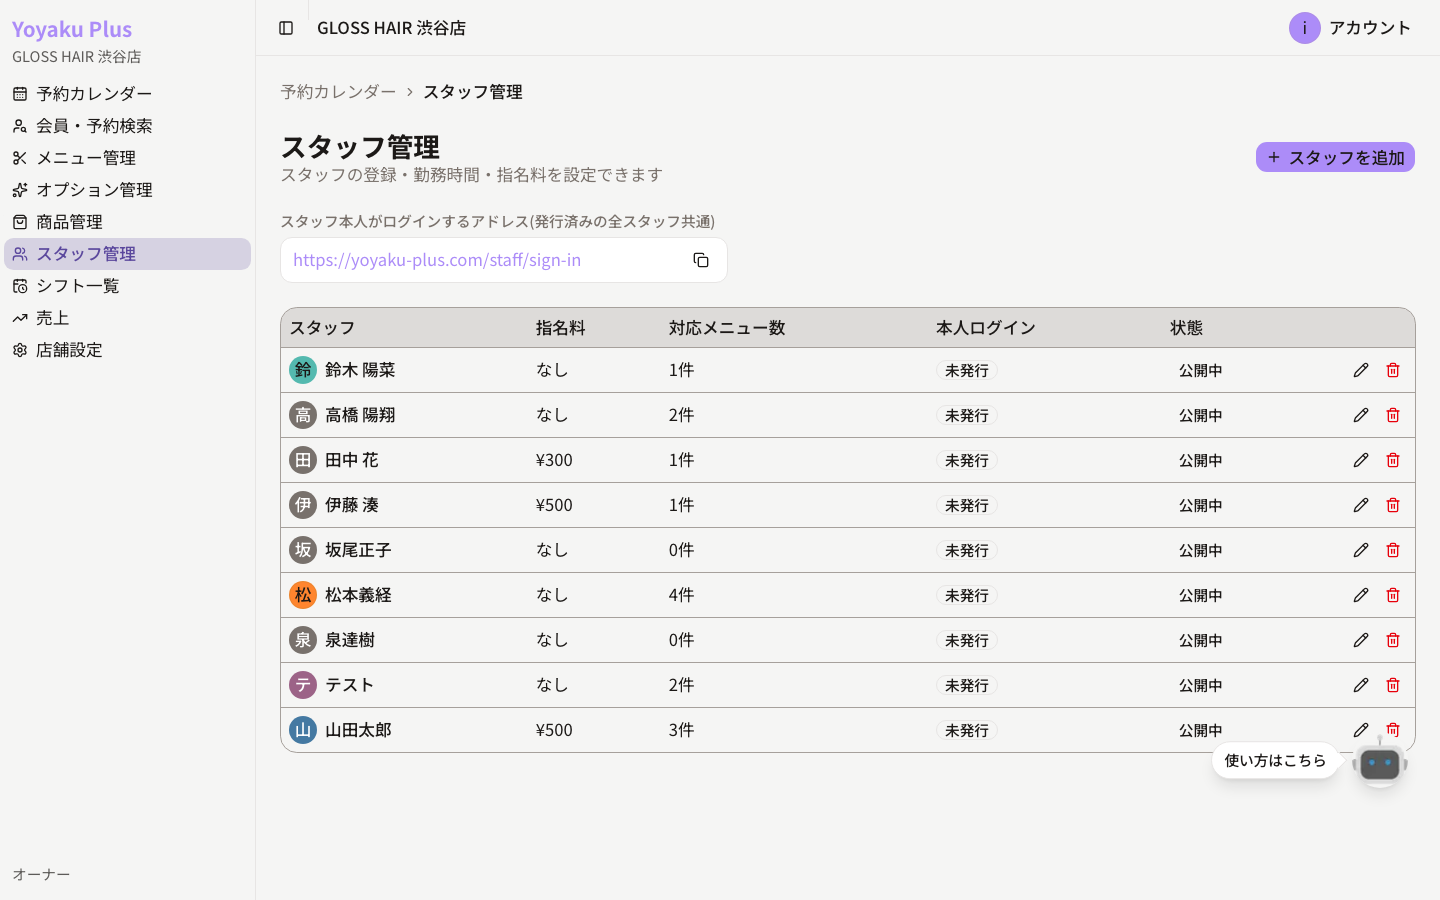This screenshot has width=1440, height=900.
Task: Edit staff 田中 花 with pencil icon
Action: [x=1361, y=460]
